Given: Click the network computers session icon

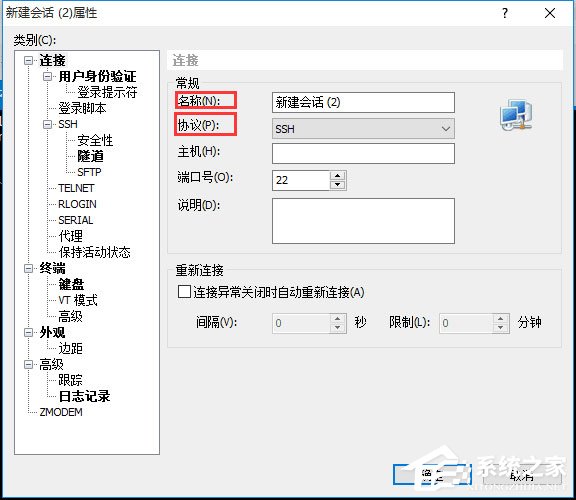Looking at the screenshot, I should [516, 115].
